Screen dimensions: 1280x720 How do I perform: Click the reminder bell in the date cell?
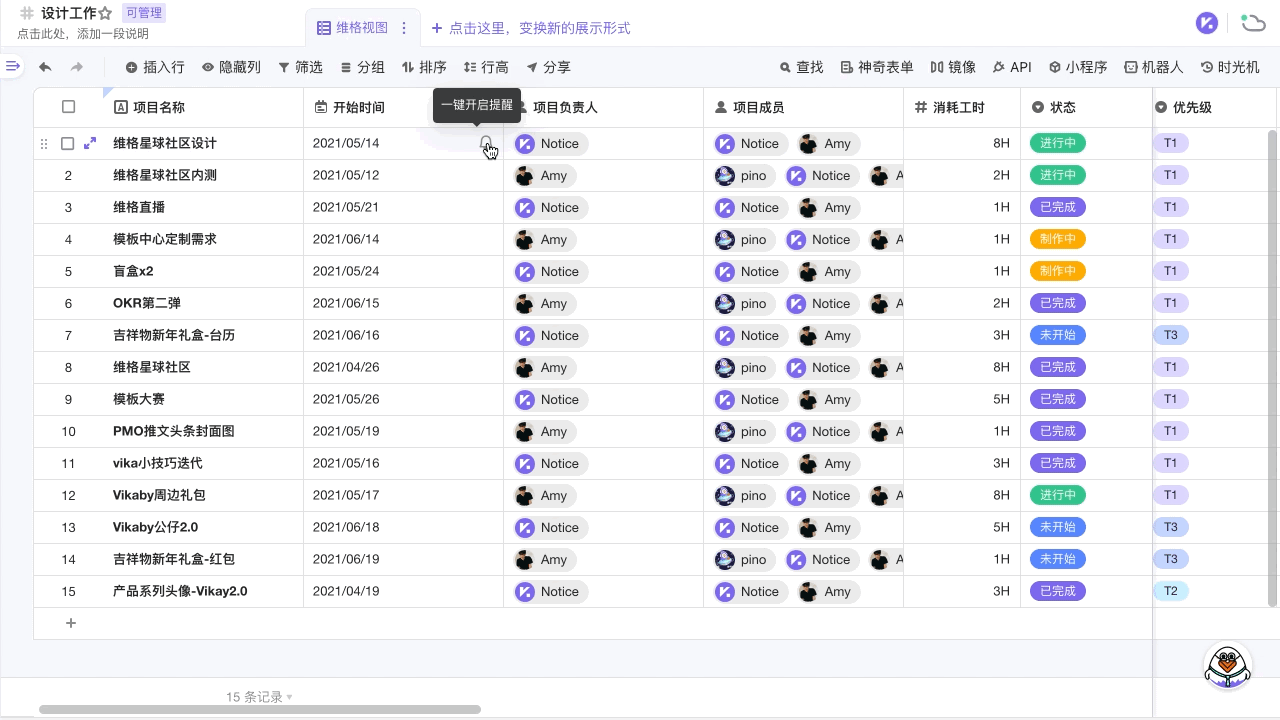click(486, 143)
